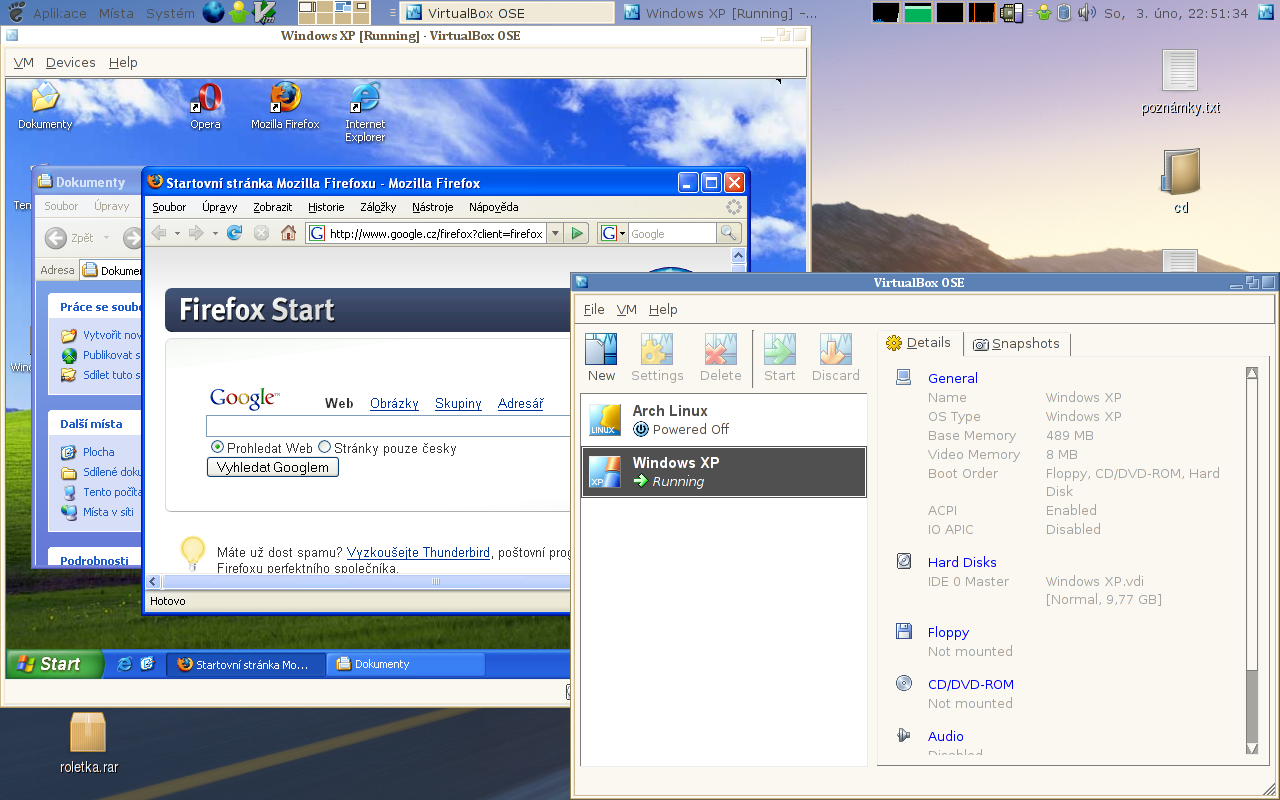1280x800 pixels.
Task: Open Firefox Forward history dropdown arrow
Action: [215, 234]
